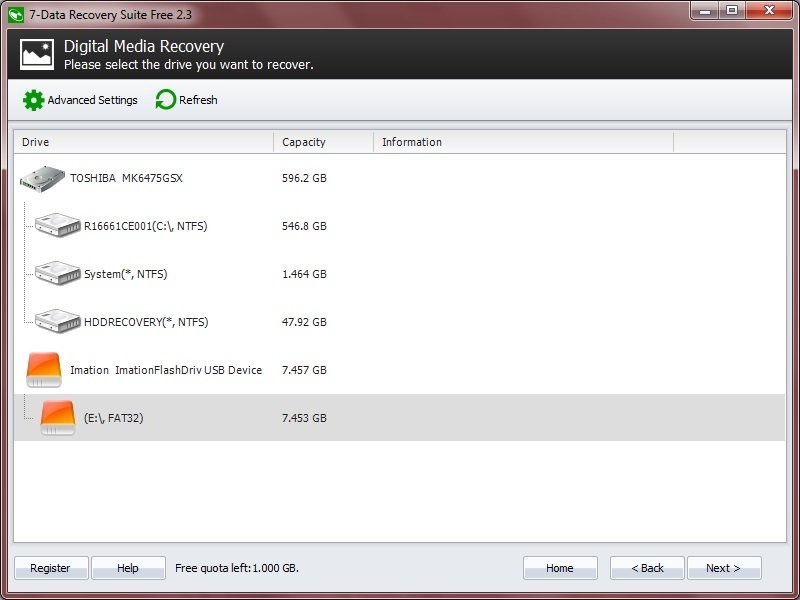Screen dimensions: 800x600
Task: Click the HDDRECOVERY partition icon
Action: coord(58,321)
